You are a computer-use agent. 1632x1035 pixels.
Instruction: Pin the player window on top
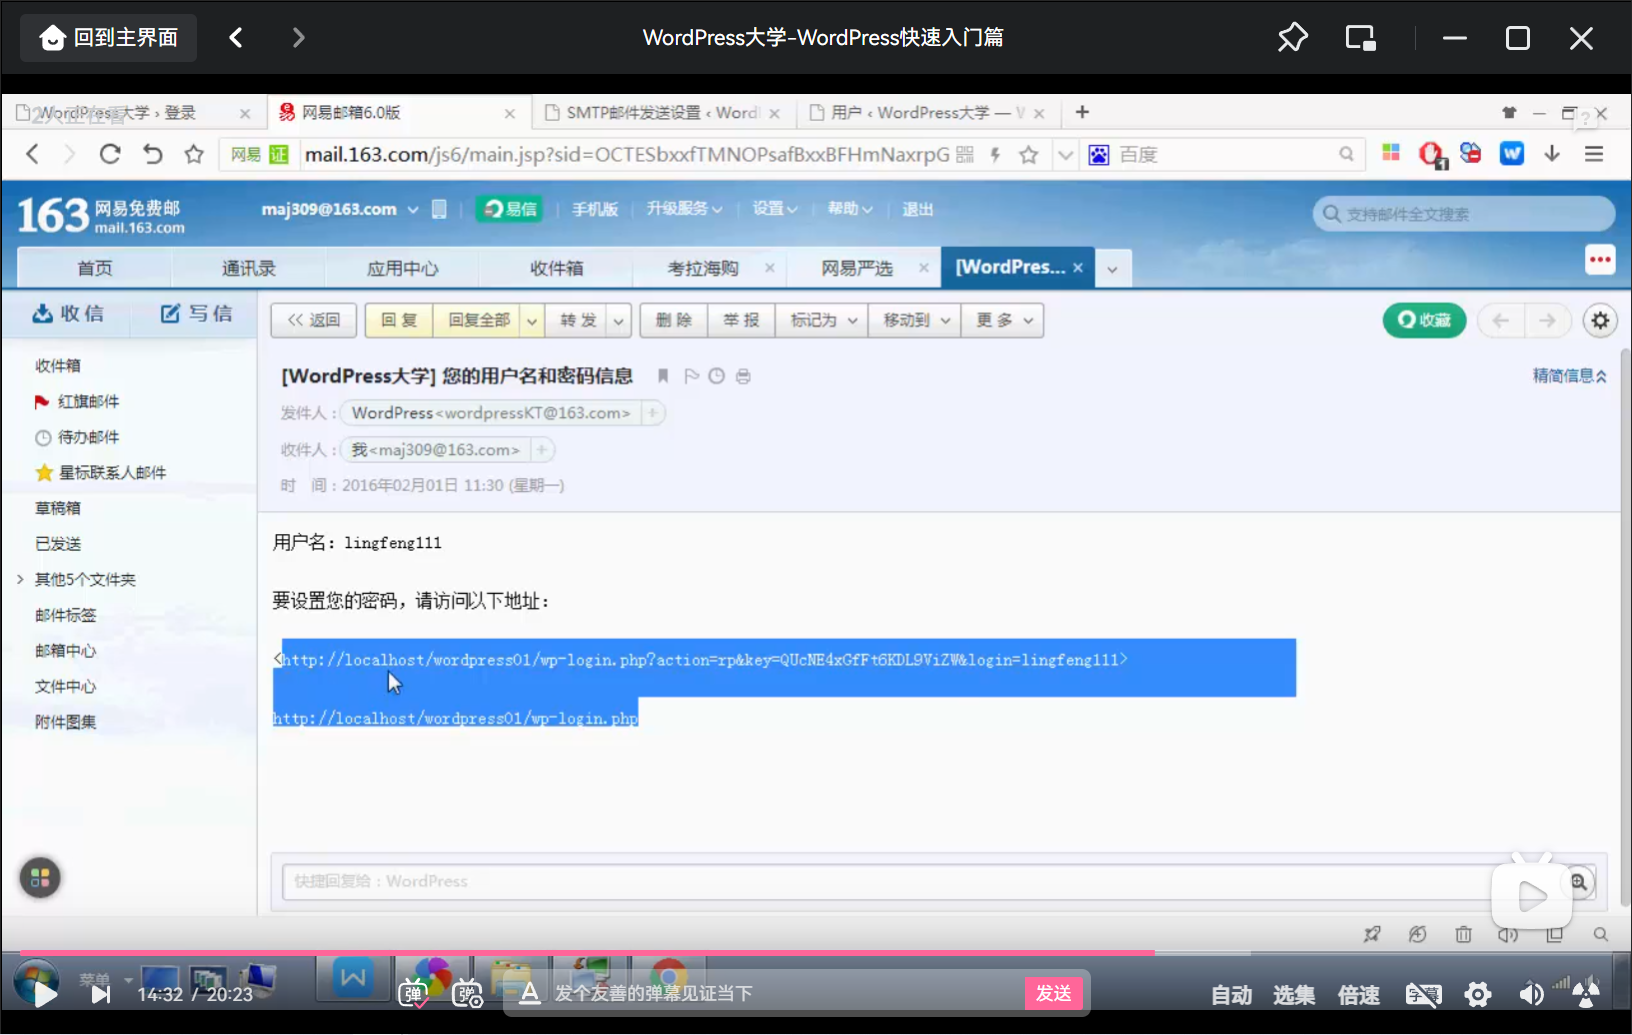(x=1292, y=38)
